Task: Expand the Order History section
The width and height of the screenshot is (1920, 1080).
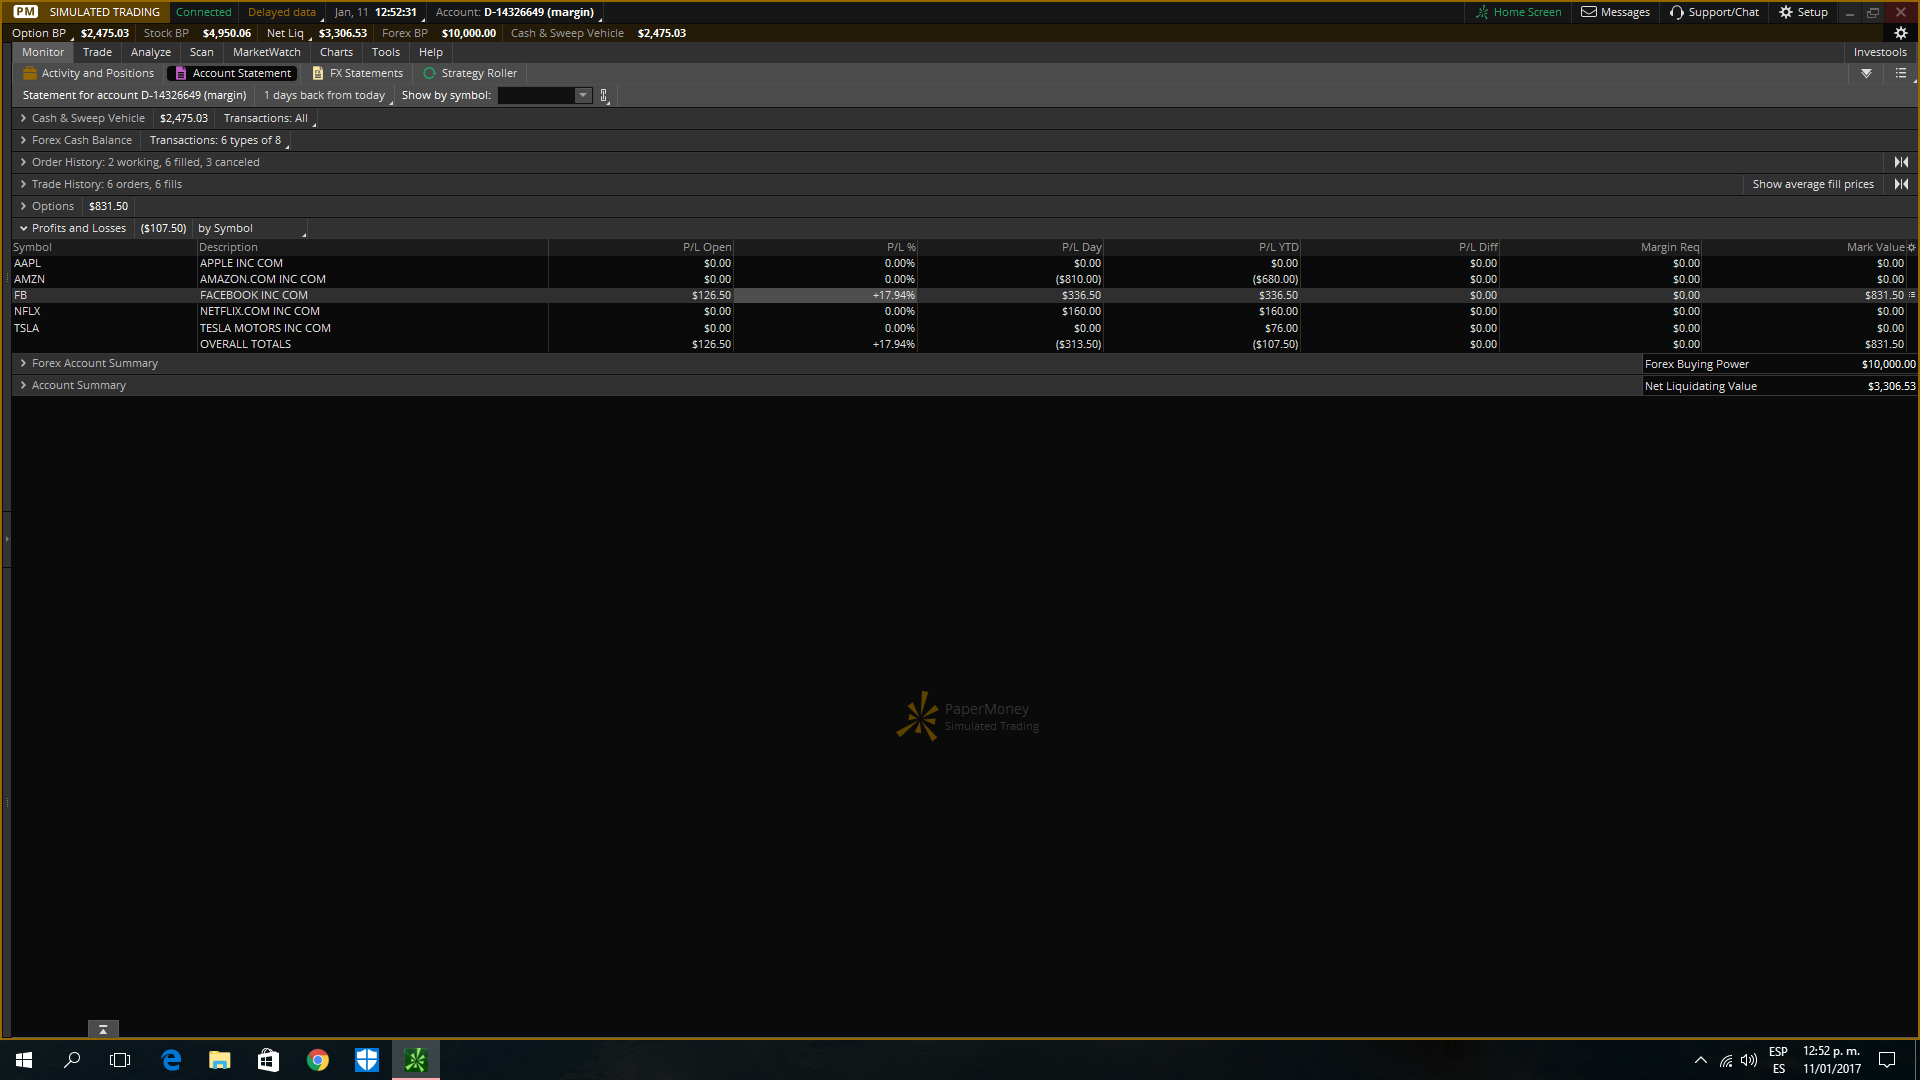Action: coord(23,162)
